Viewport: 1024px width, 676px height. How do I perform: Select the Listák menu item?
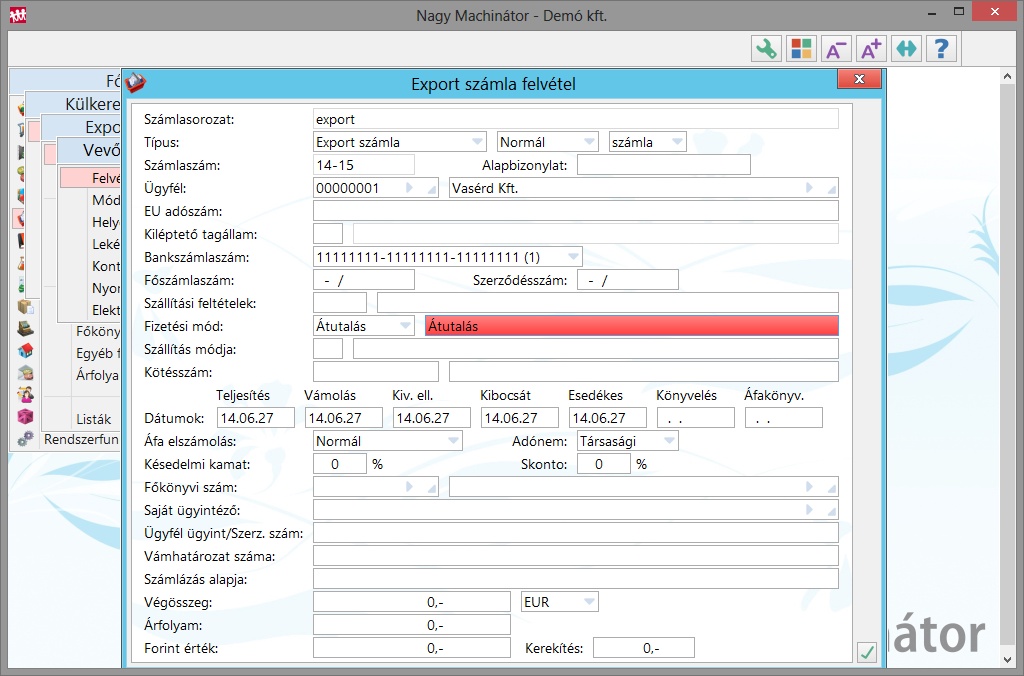click(93, 419)
